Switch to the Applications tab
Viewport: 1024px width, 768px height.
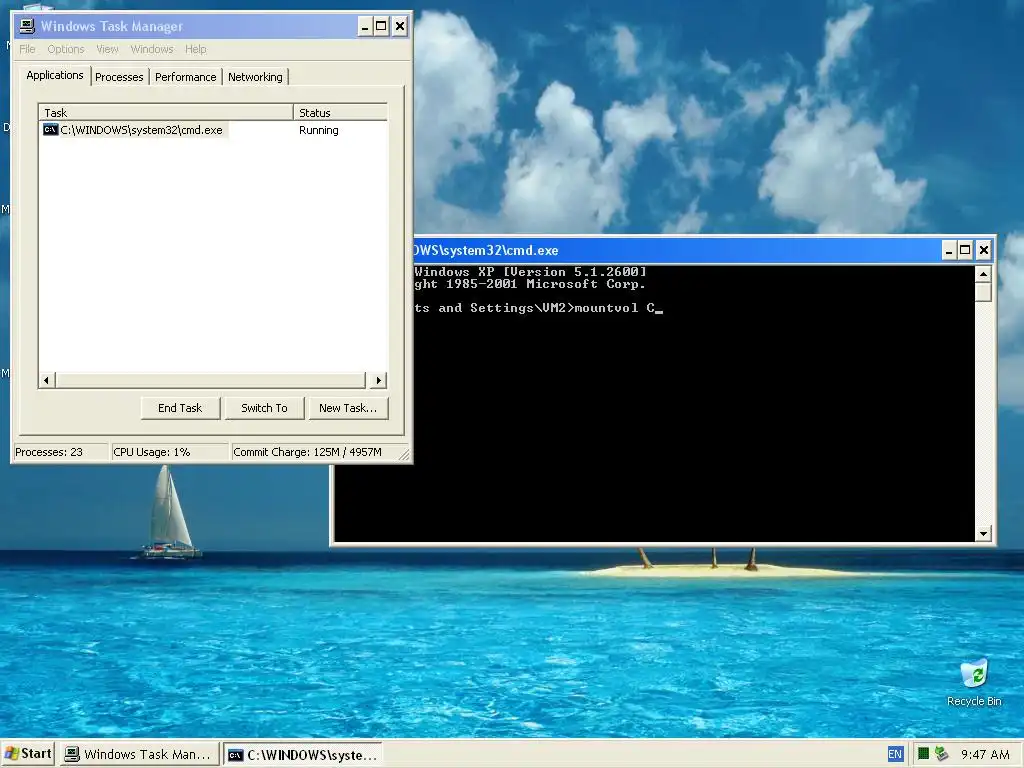[x=54, y=75]
